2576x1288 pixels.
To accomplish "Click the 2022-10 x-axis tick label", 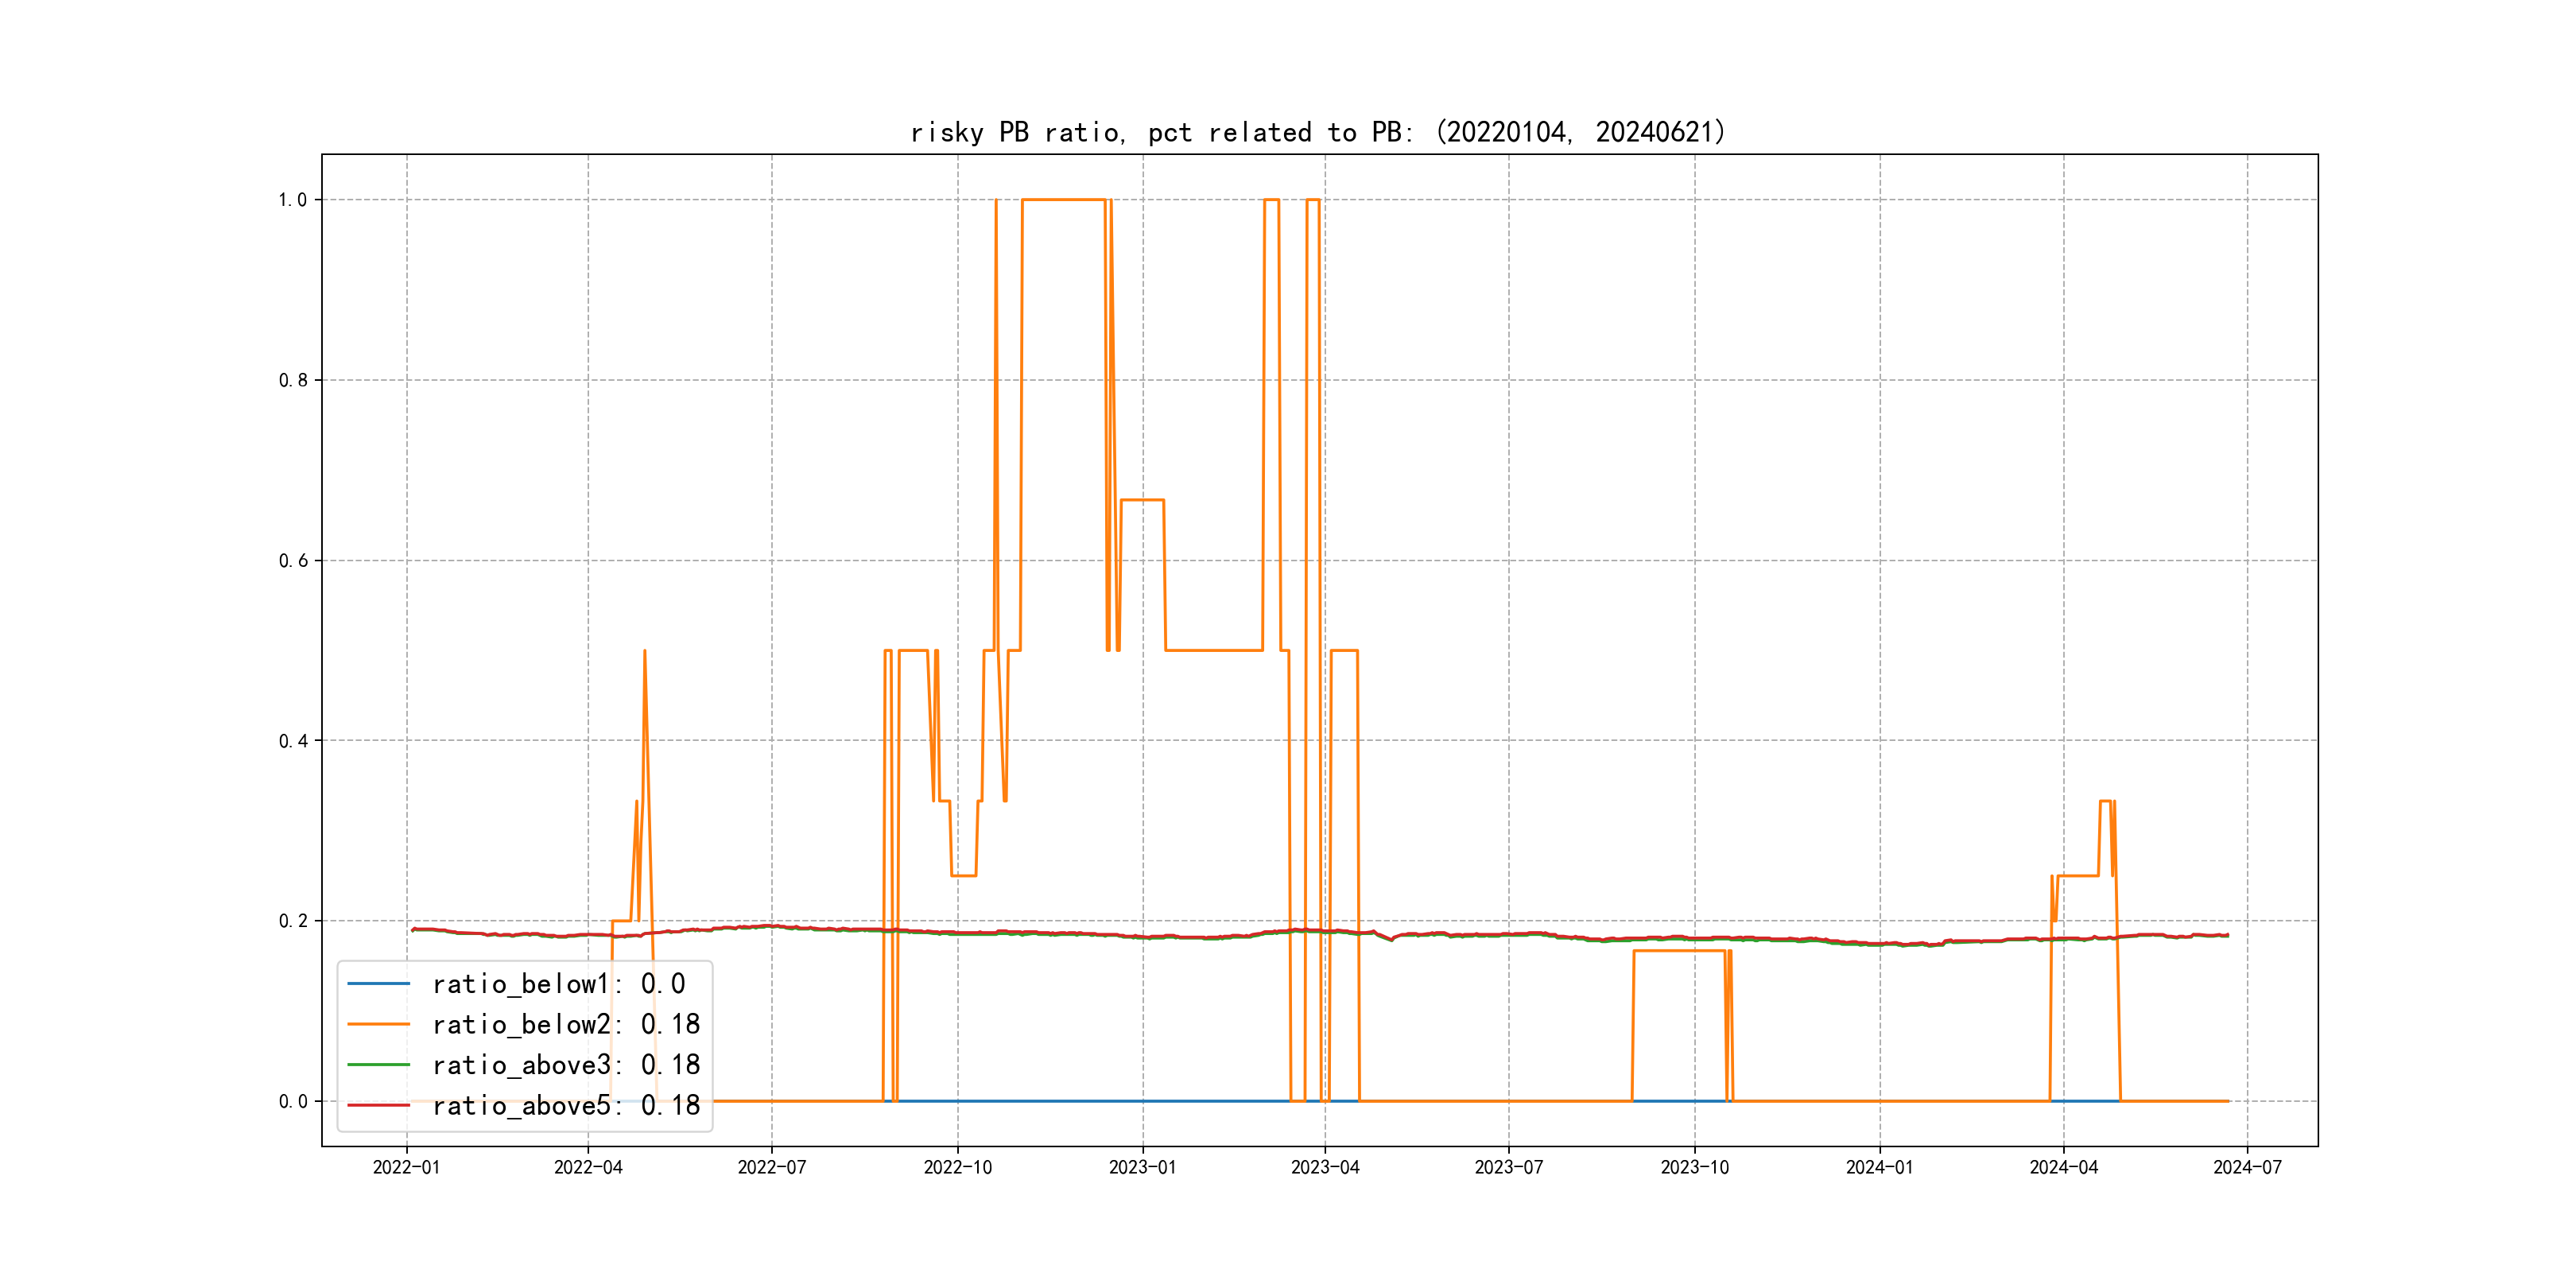I will point(957,1167).
